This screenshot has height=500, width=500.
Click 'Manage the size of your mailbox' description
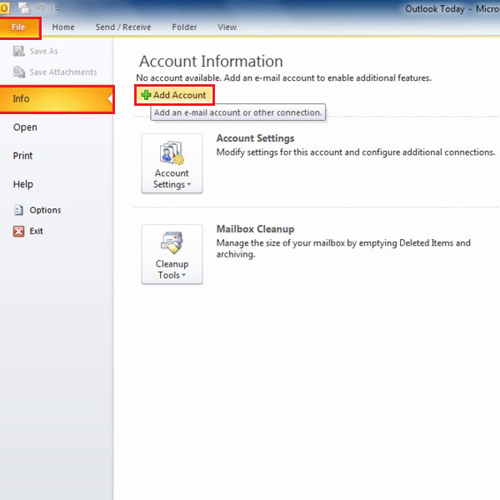343,249
